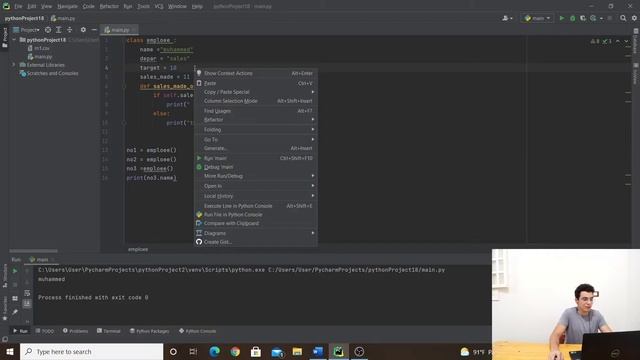Expand the Local History submenu
The height and width of the screenshot is (360, 640).
(256, 196)
